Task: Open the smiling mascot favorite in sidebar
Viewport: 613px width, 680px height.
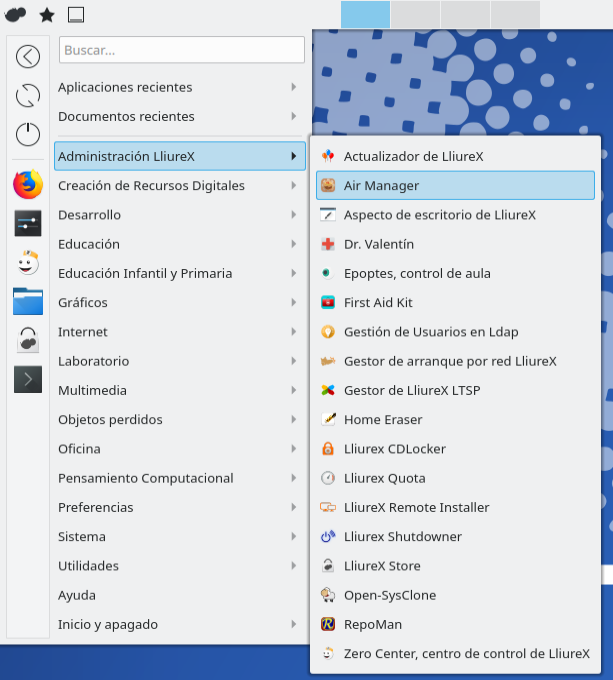Action: pos(28,262)
